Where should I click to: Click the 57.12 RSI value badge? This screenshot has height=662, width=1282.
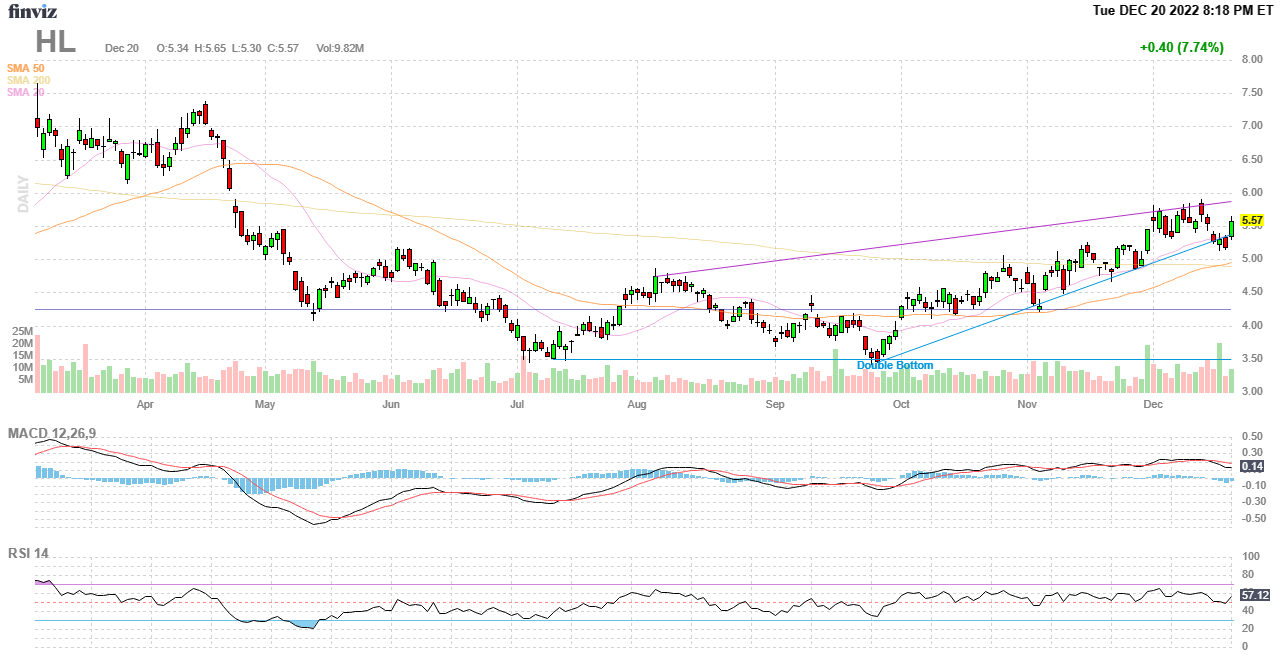coord(1254,595)
